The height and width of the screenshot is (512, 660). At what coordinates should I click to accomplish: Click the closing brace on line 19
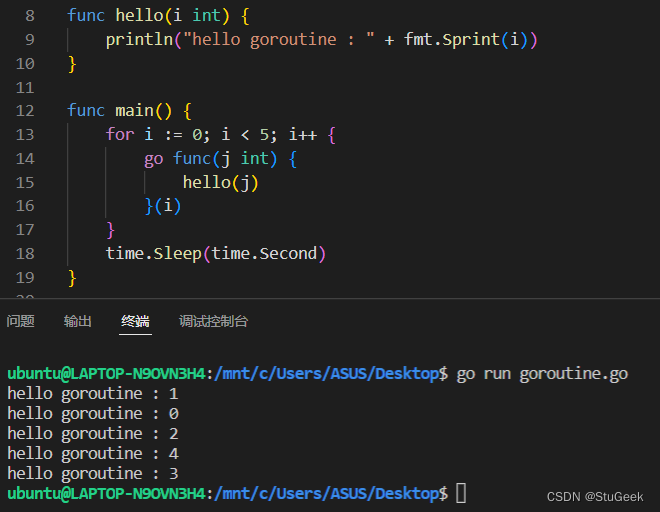point(72,278)
